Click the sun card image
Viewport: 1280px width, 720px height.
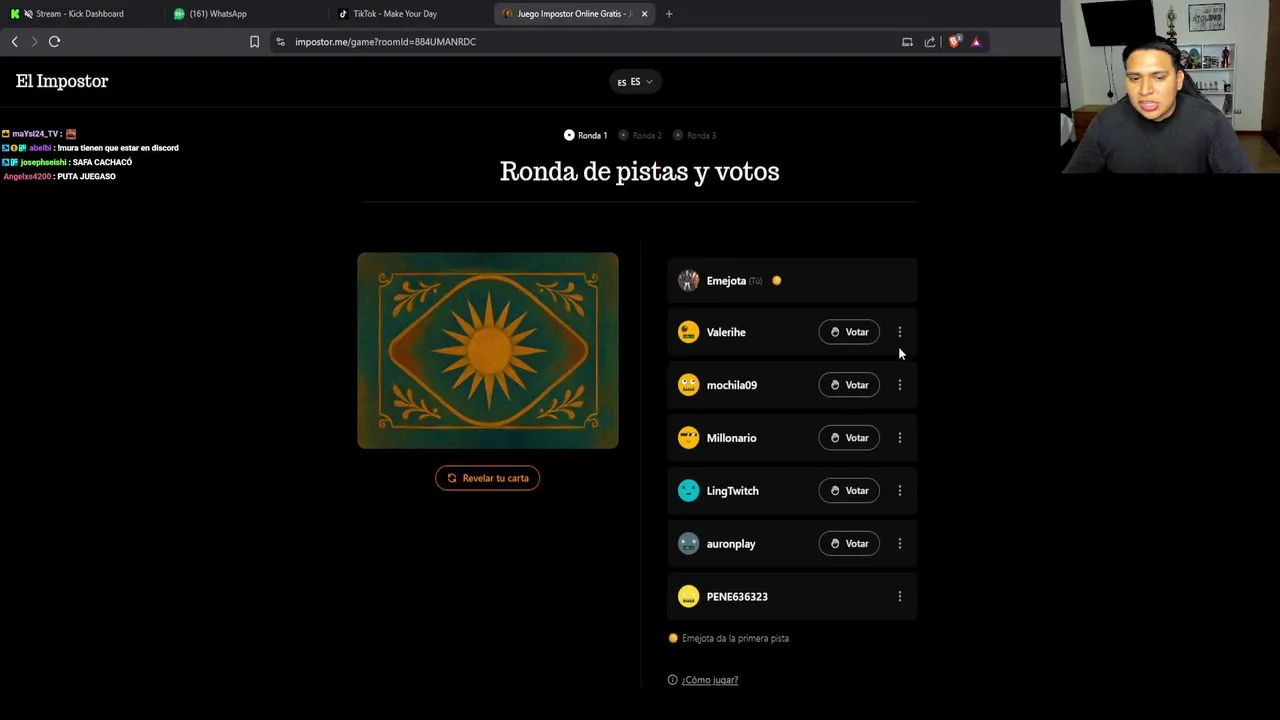coord(488,350)
